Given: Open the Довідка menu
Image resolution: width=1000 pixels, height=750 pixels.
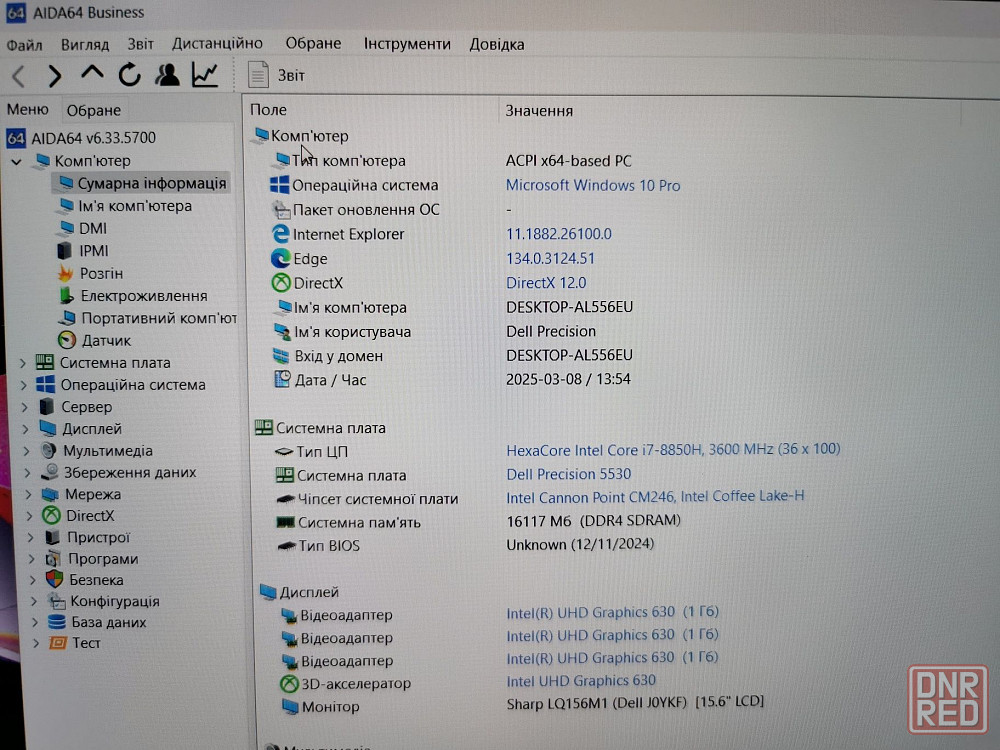Looking at the screenshot, I should (x=497, y=44).
